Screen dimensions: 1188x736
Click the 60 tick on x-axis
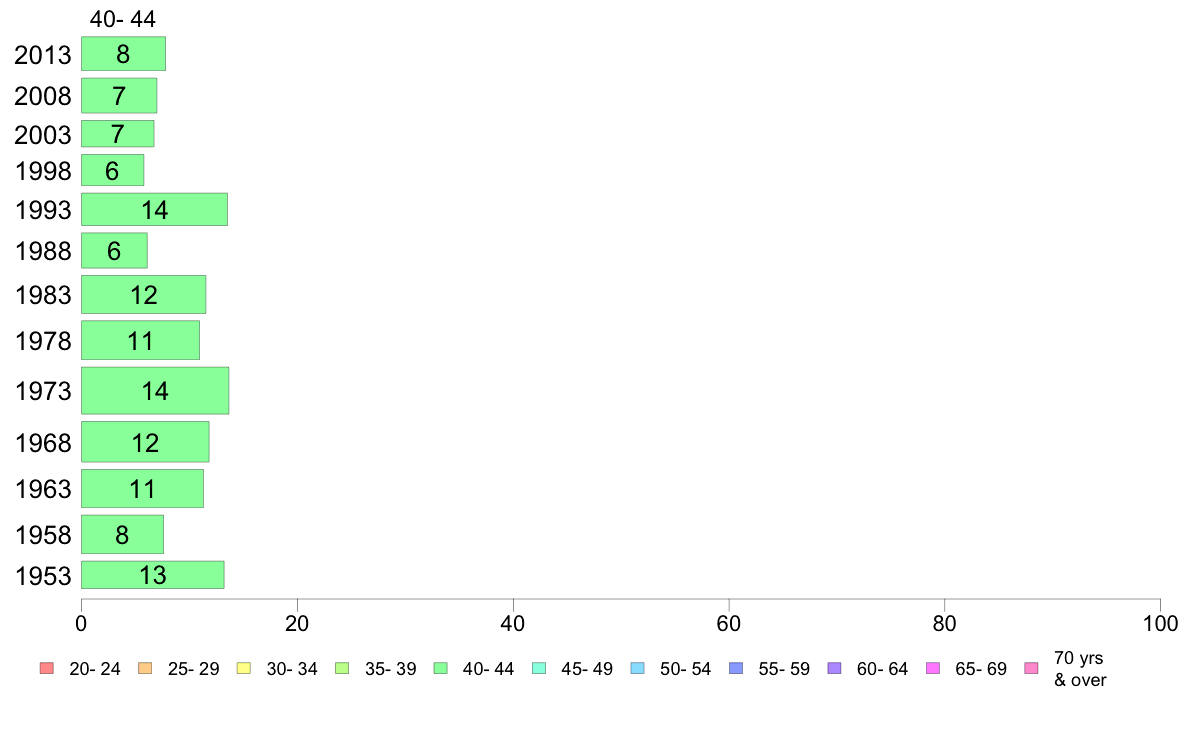click(729, 623)
